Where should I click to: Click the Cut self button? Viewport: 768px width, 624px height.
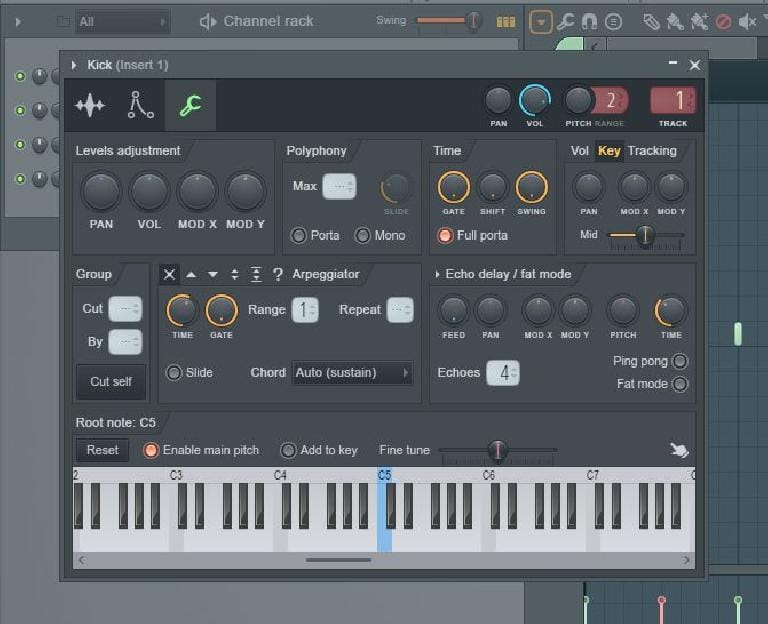110,381
